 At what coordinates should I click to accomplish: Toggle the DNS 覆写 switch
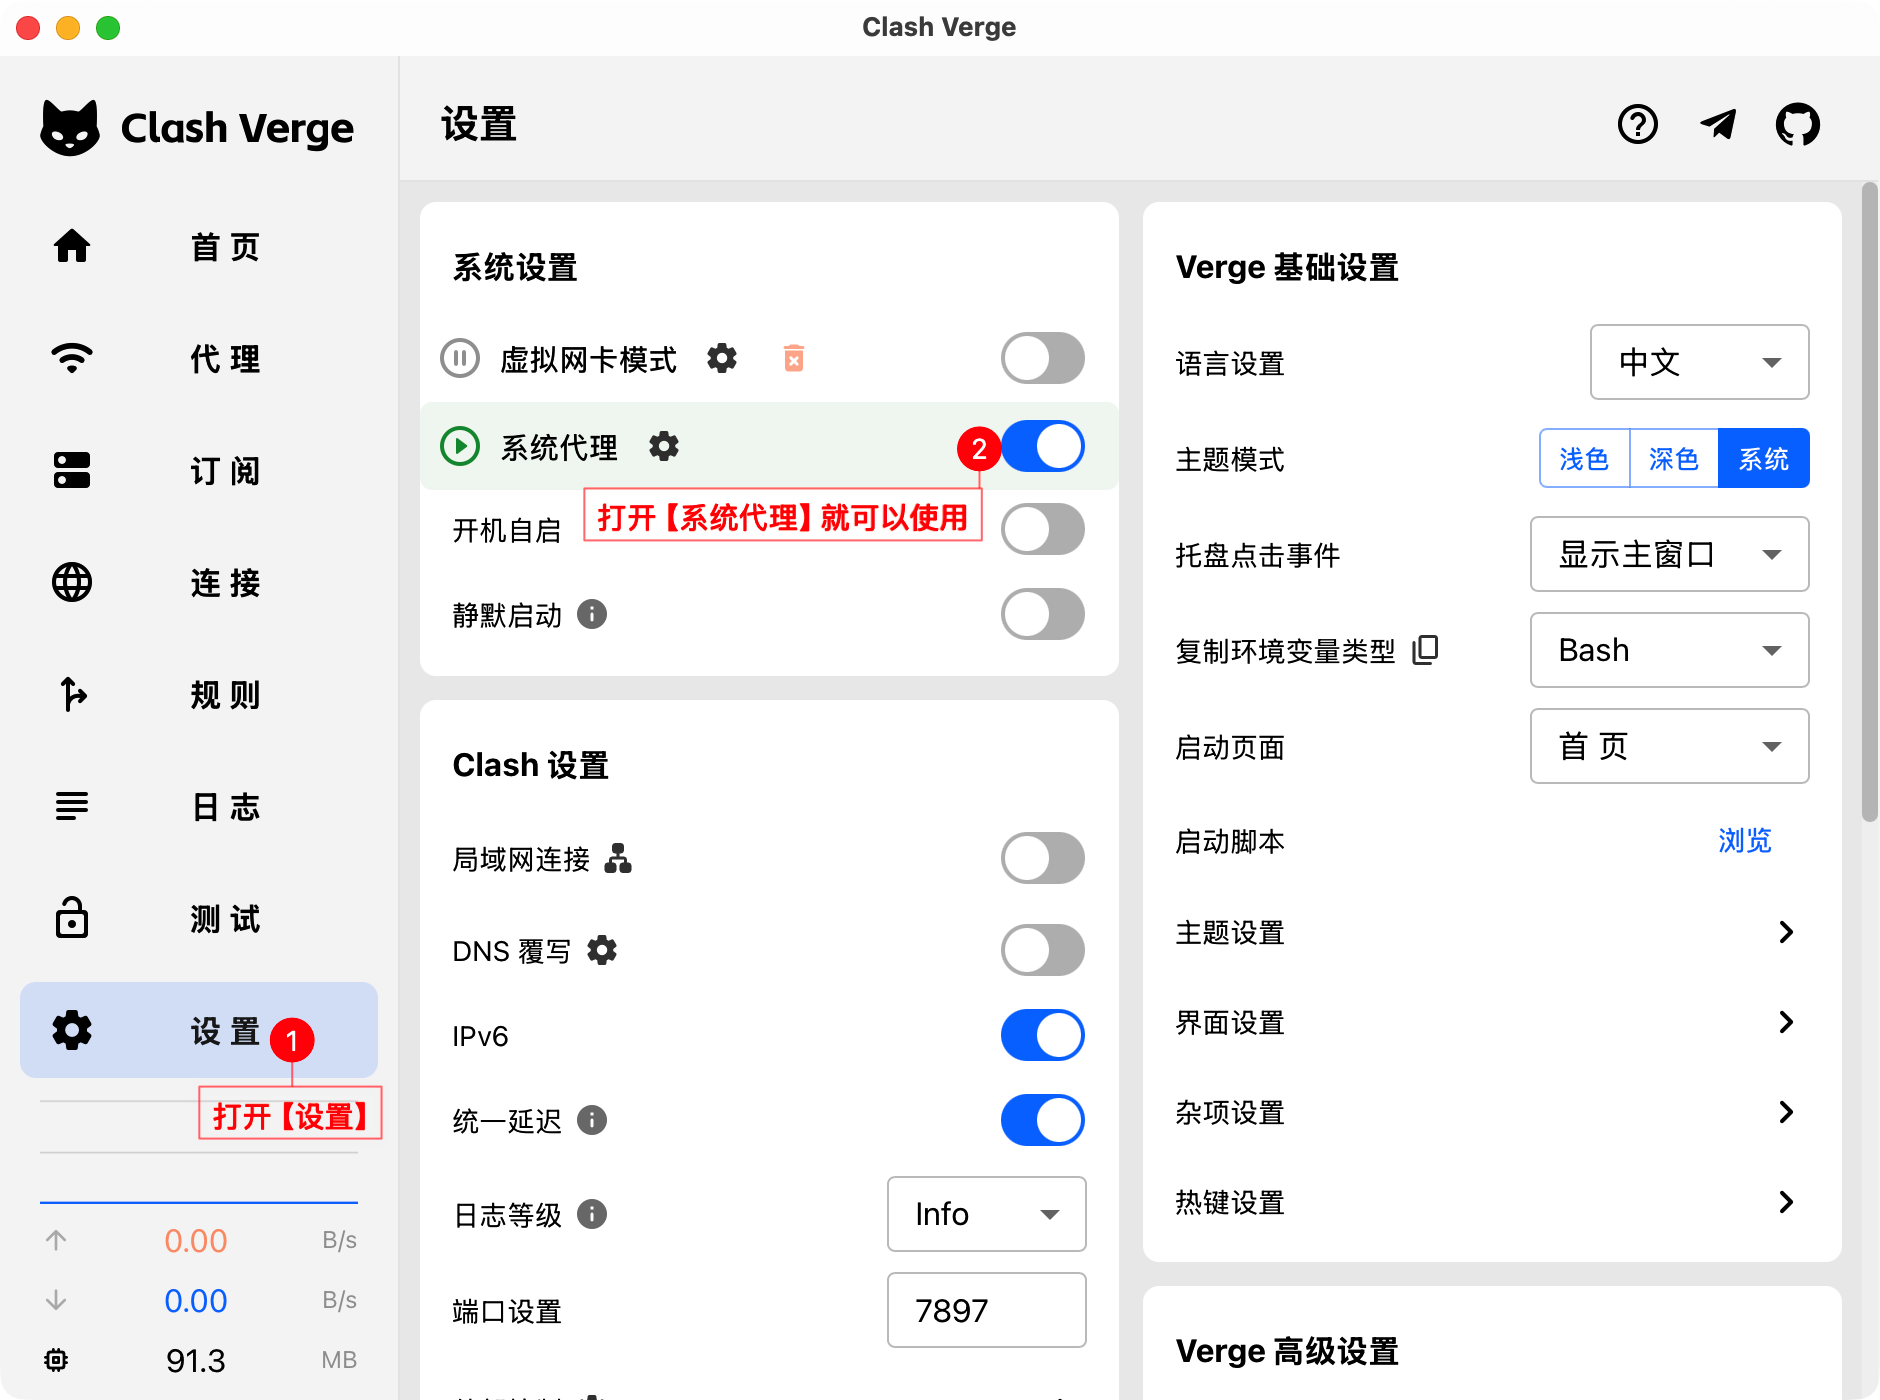[x=1043, y=950]
